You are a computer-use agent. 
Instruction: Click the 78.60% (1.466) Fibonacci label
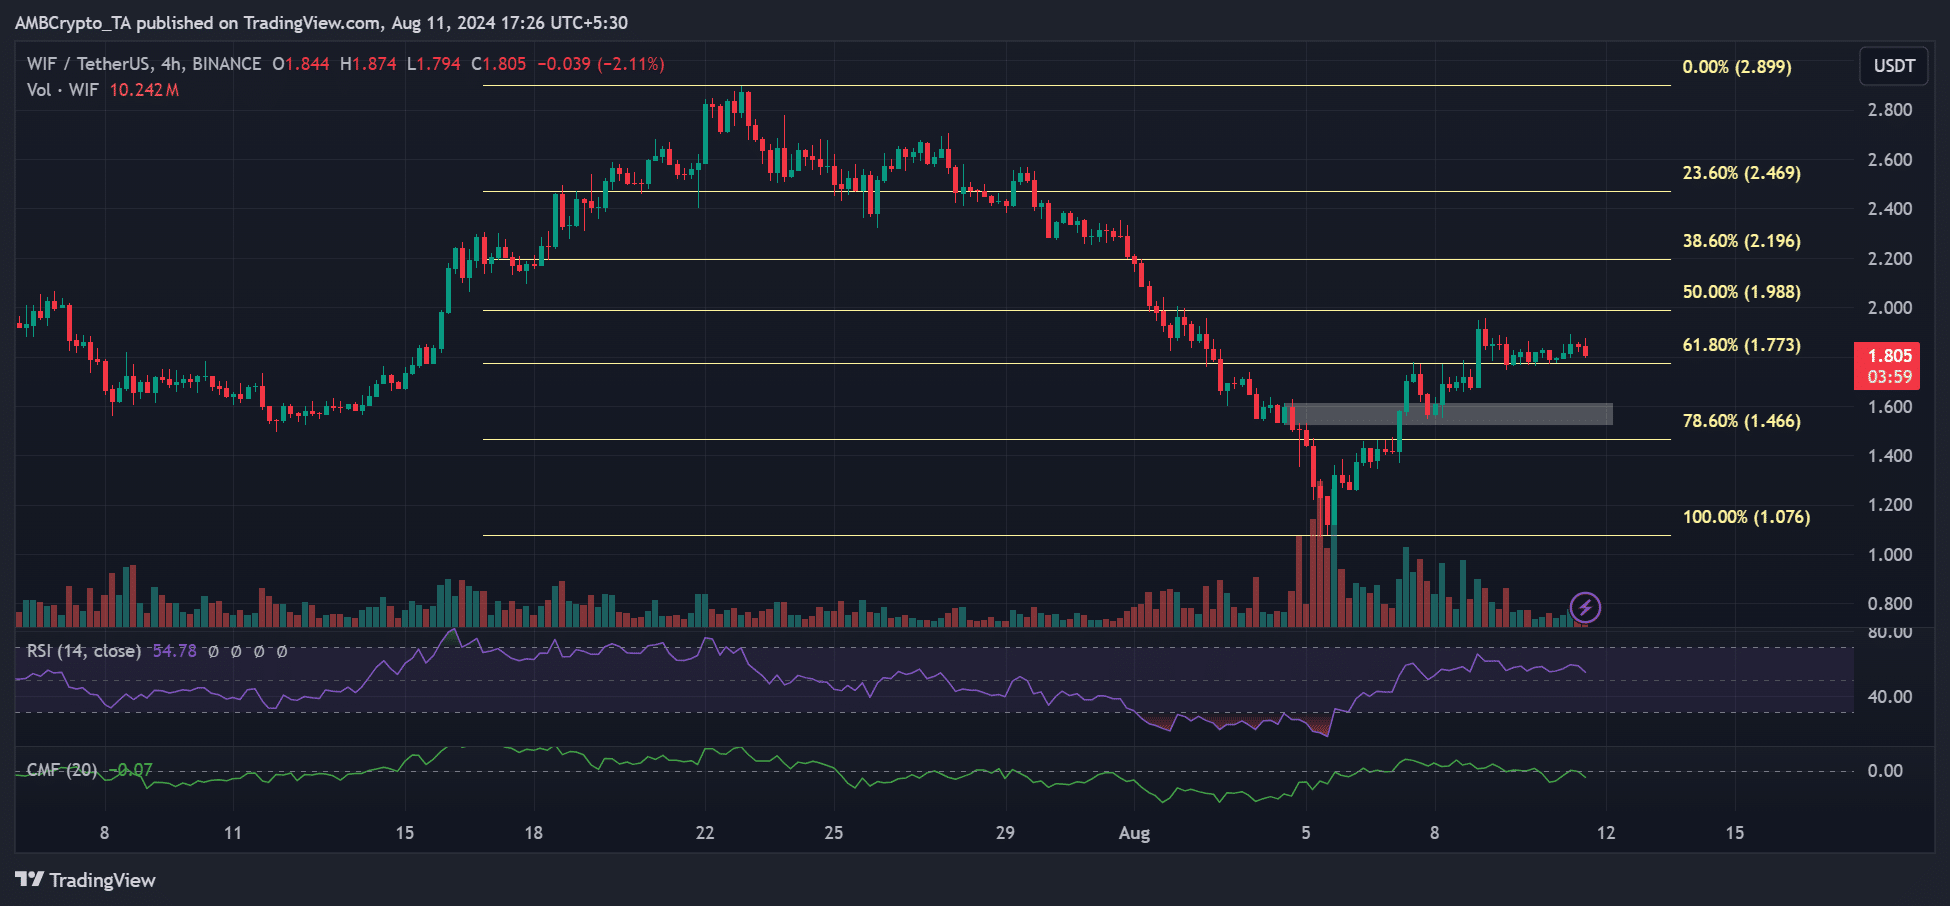point(1741,421)
